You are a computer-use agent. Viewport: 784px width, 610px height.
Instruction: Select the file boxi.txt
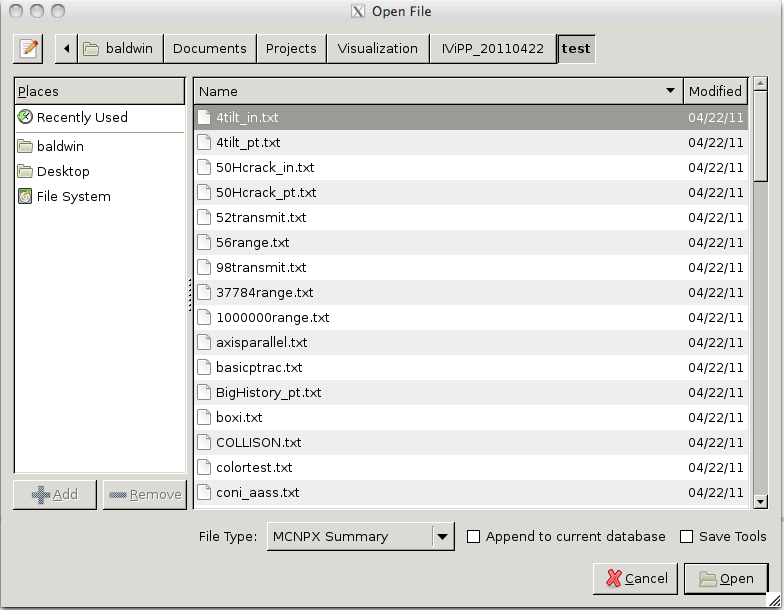471,418
